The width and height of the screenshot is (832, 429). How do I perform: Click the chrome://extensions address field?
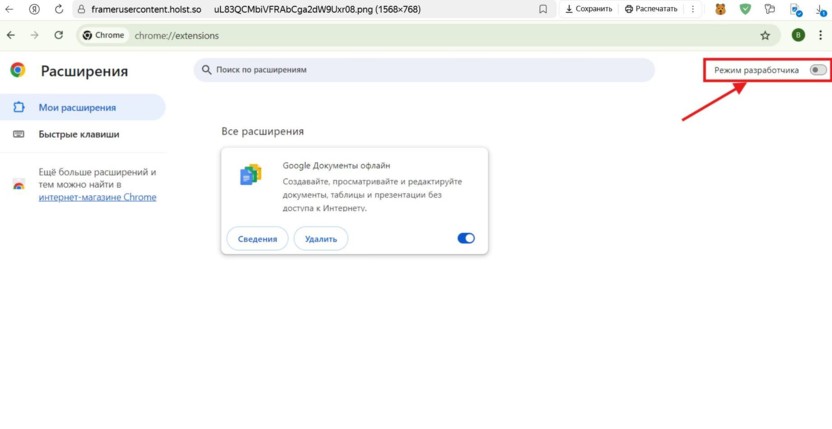point(430,36)
